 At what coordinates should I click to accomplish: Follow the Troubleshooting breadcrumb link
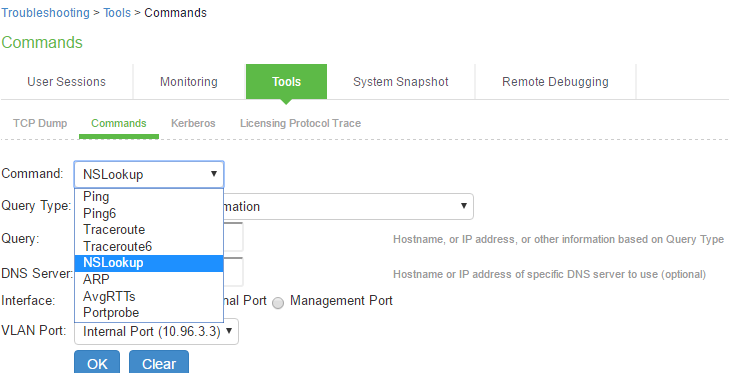coord(46,13)
